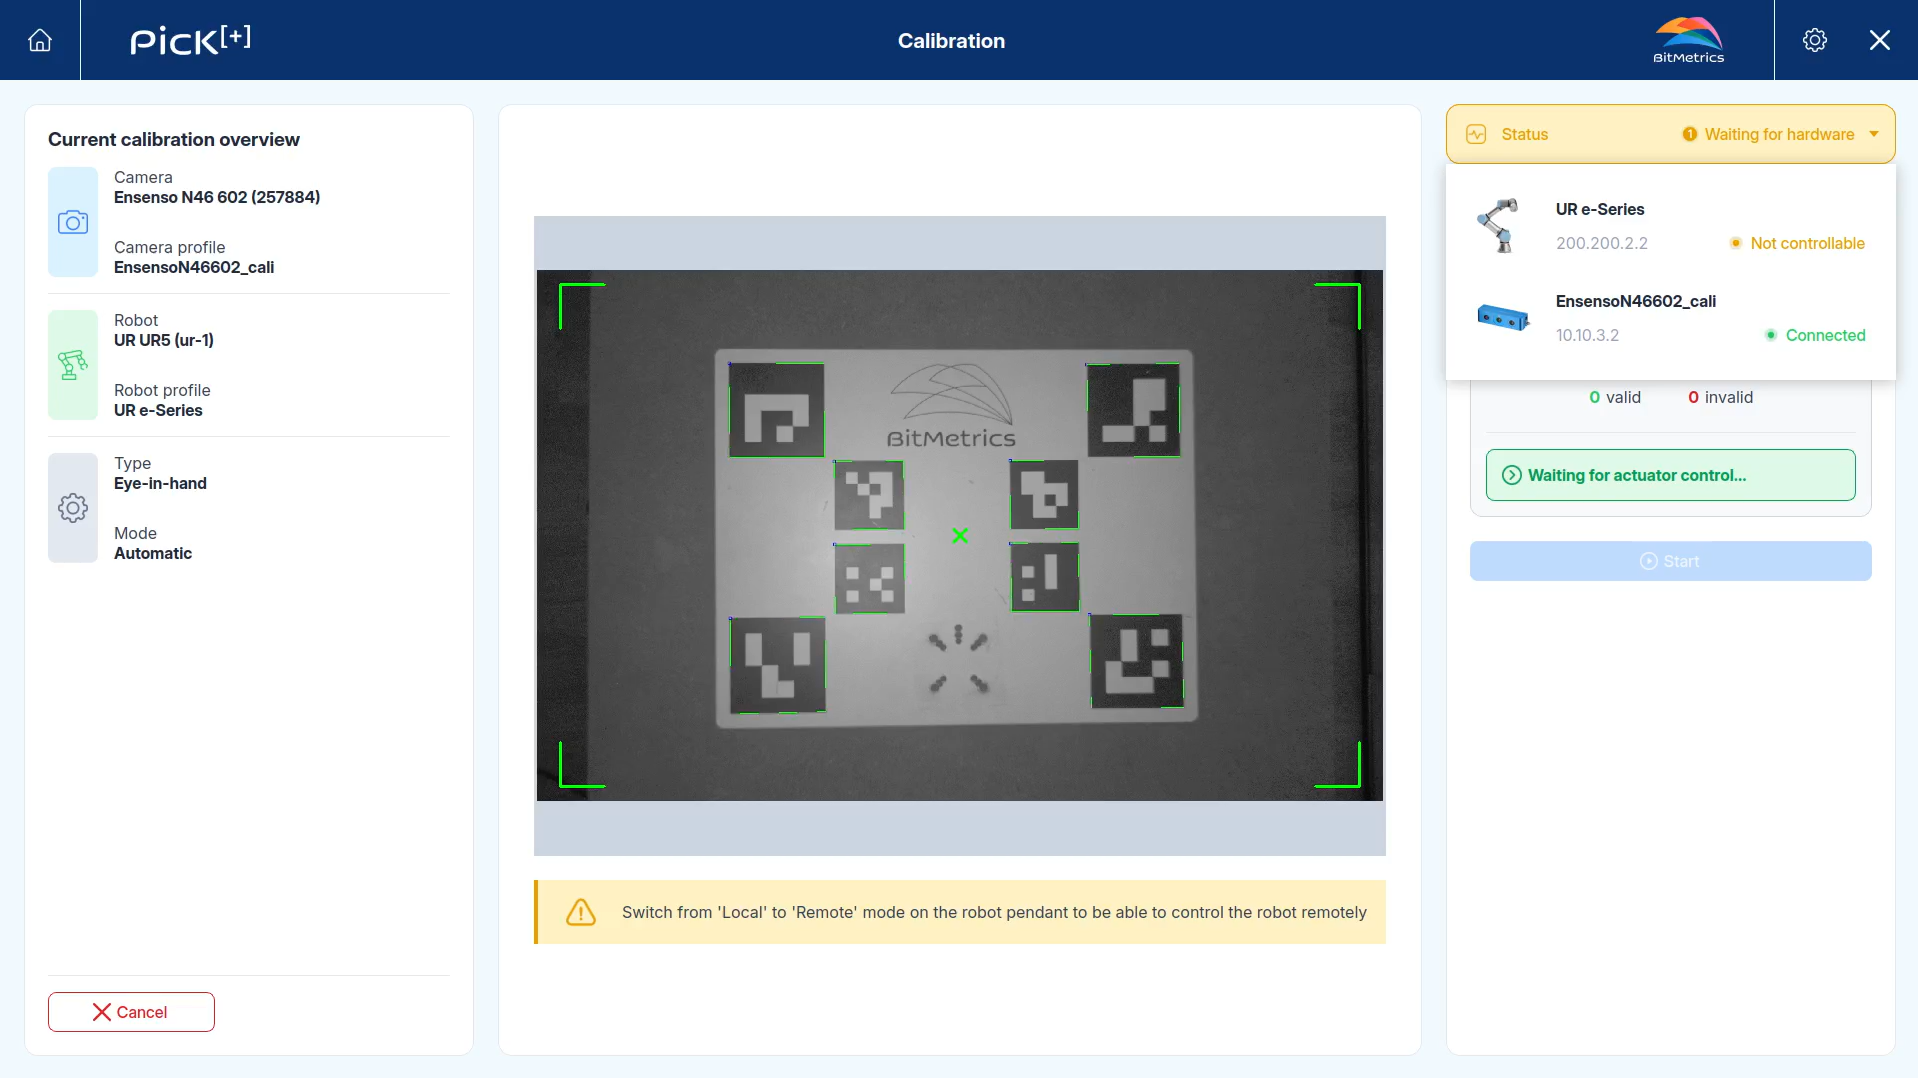1918x1078 pixels.
Task: Click the green cross in camera view
Action: pos(960,536)
